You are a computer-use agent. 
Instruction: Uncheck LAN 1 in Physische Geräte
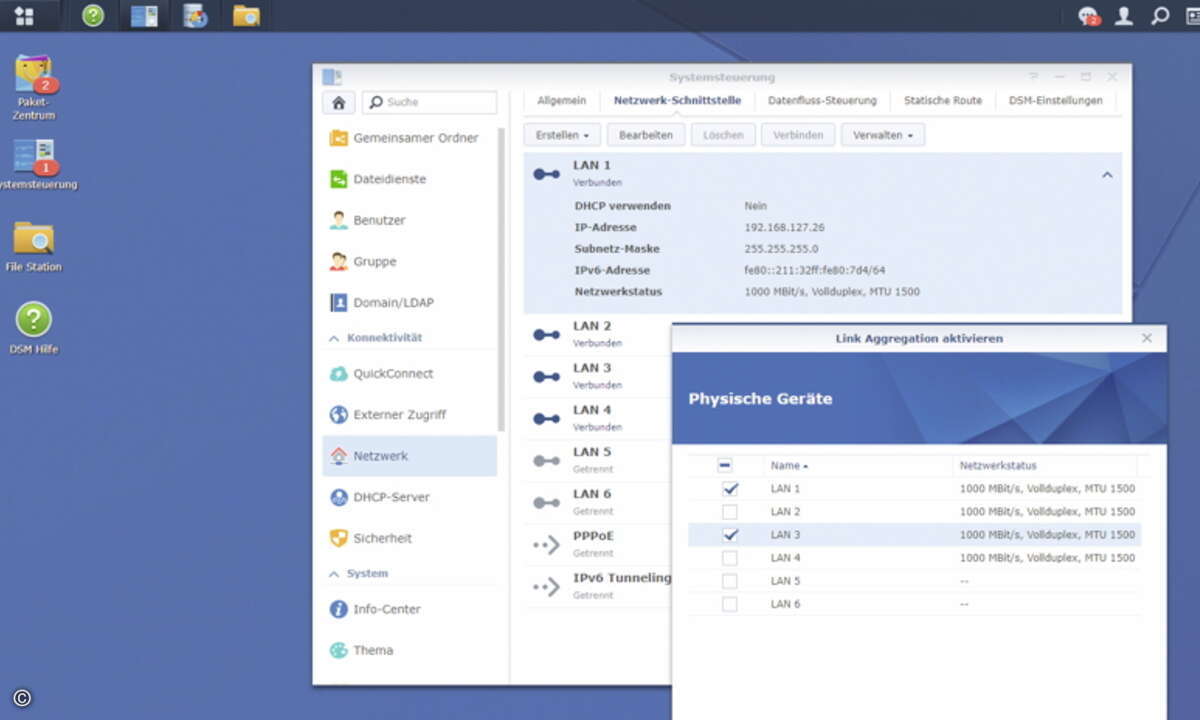tap(730, 489)
